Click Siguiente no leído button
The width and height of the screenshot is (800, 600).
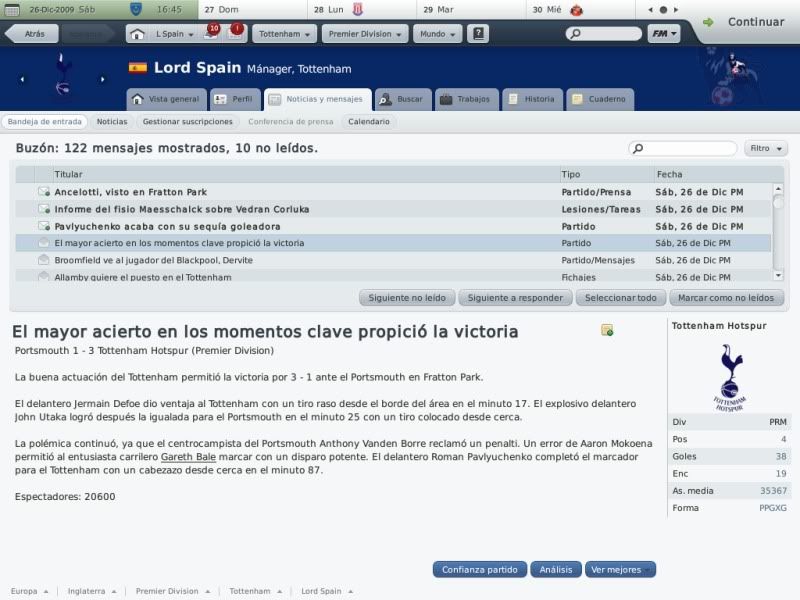coord(407,298)
